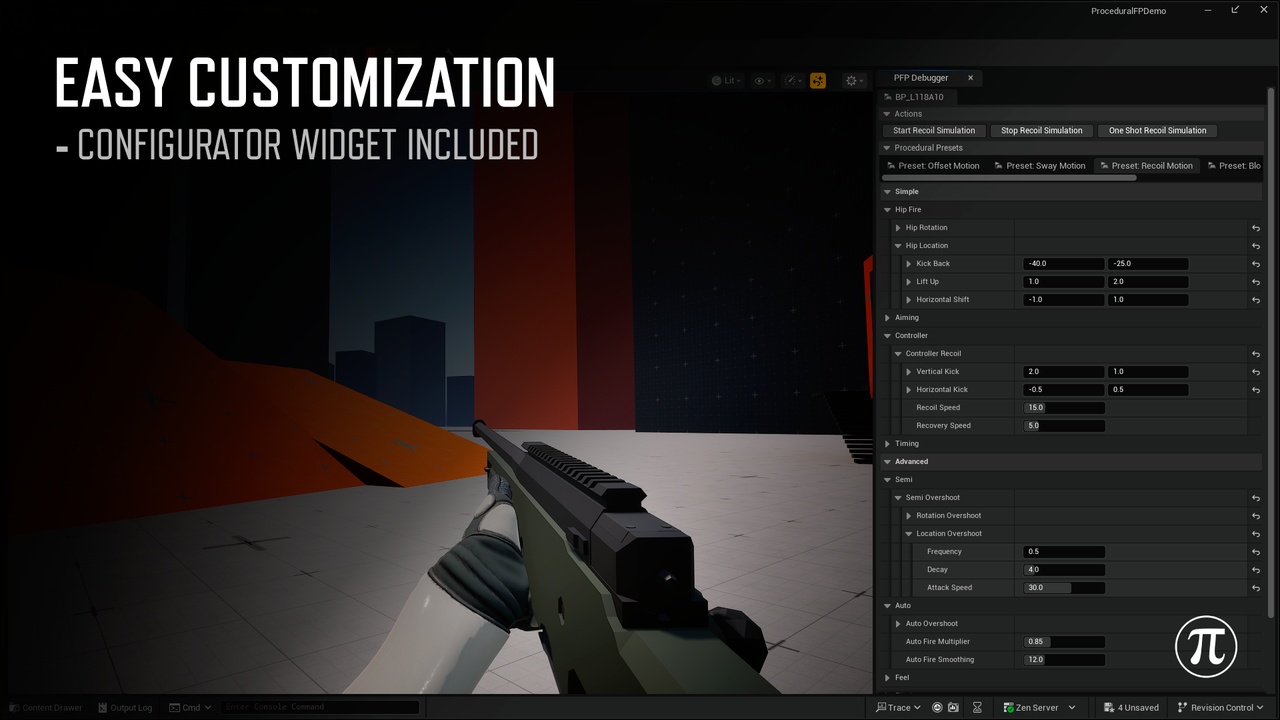Reset the Hip Rotation row to default
Viewport: 1280px width, 720px height.
click(1256, 228)
